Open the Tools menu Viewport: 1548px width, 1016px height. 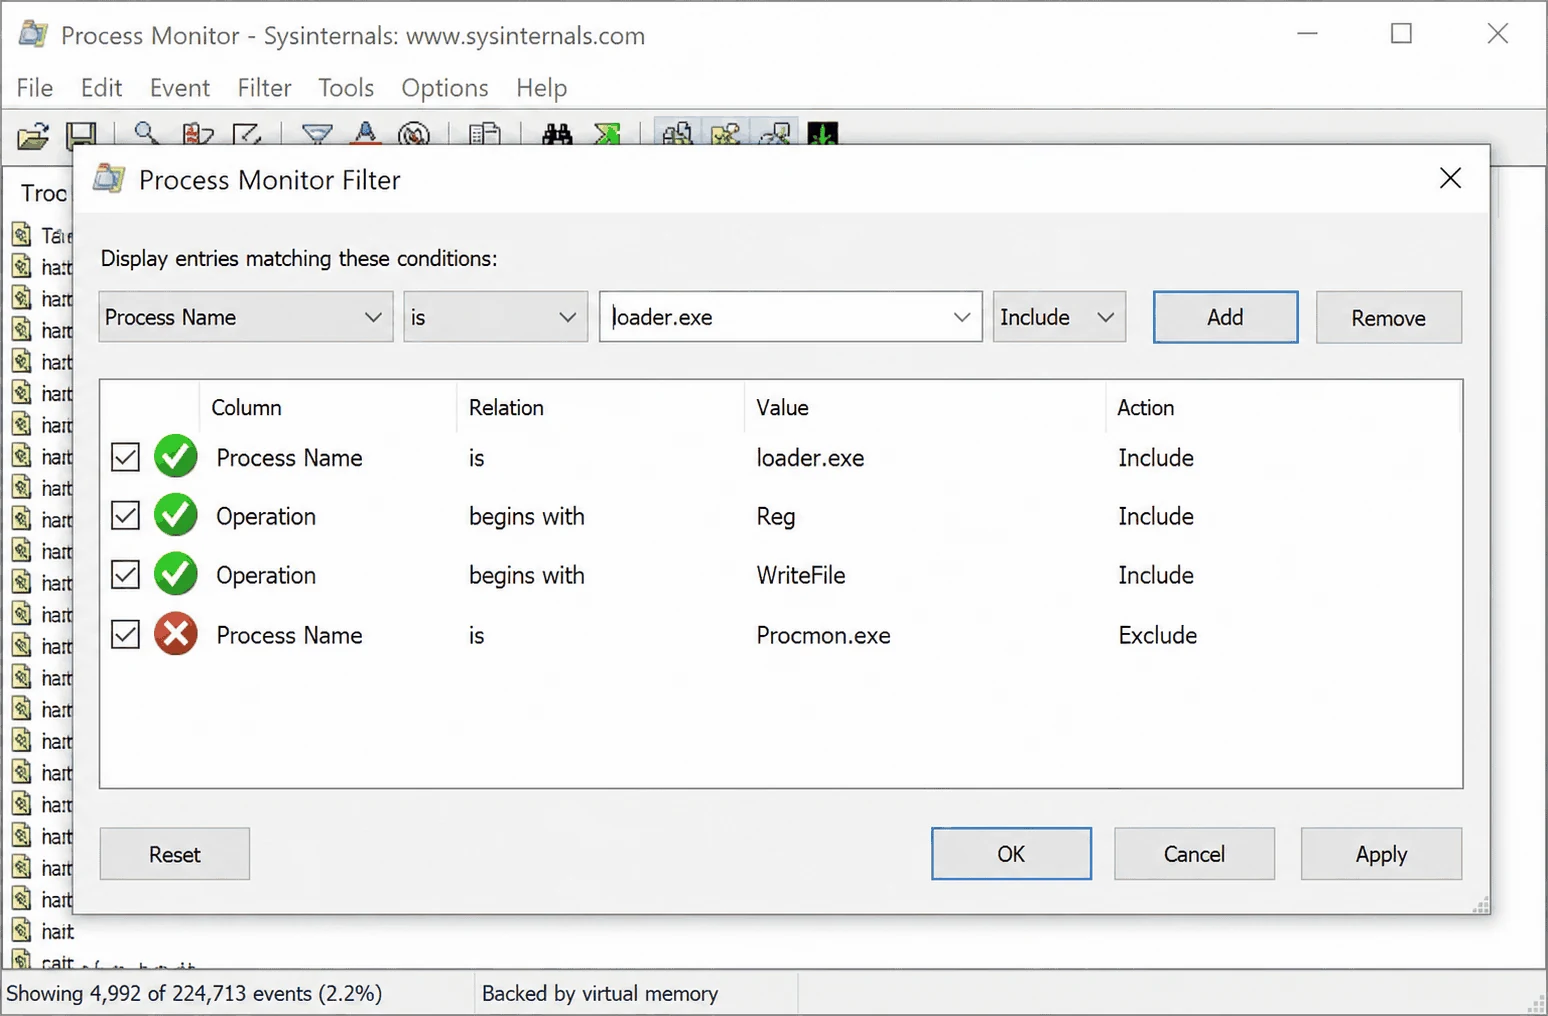coord(346,88)
